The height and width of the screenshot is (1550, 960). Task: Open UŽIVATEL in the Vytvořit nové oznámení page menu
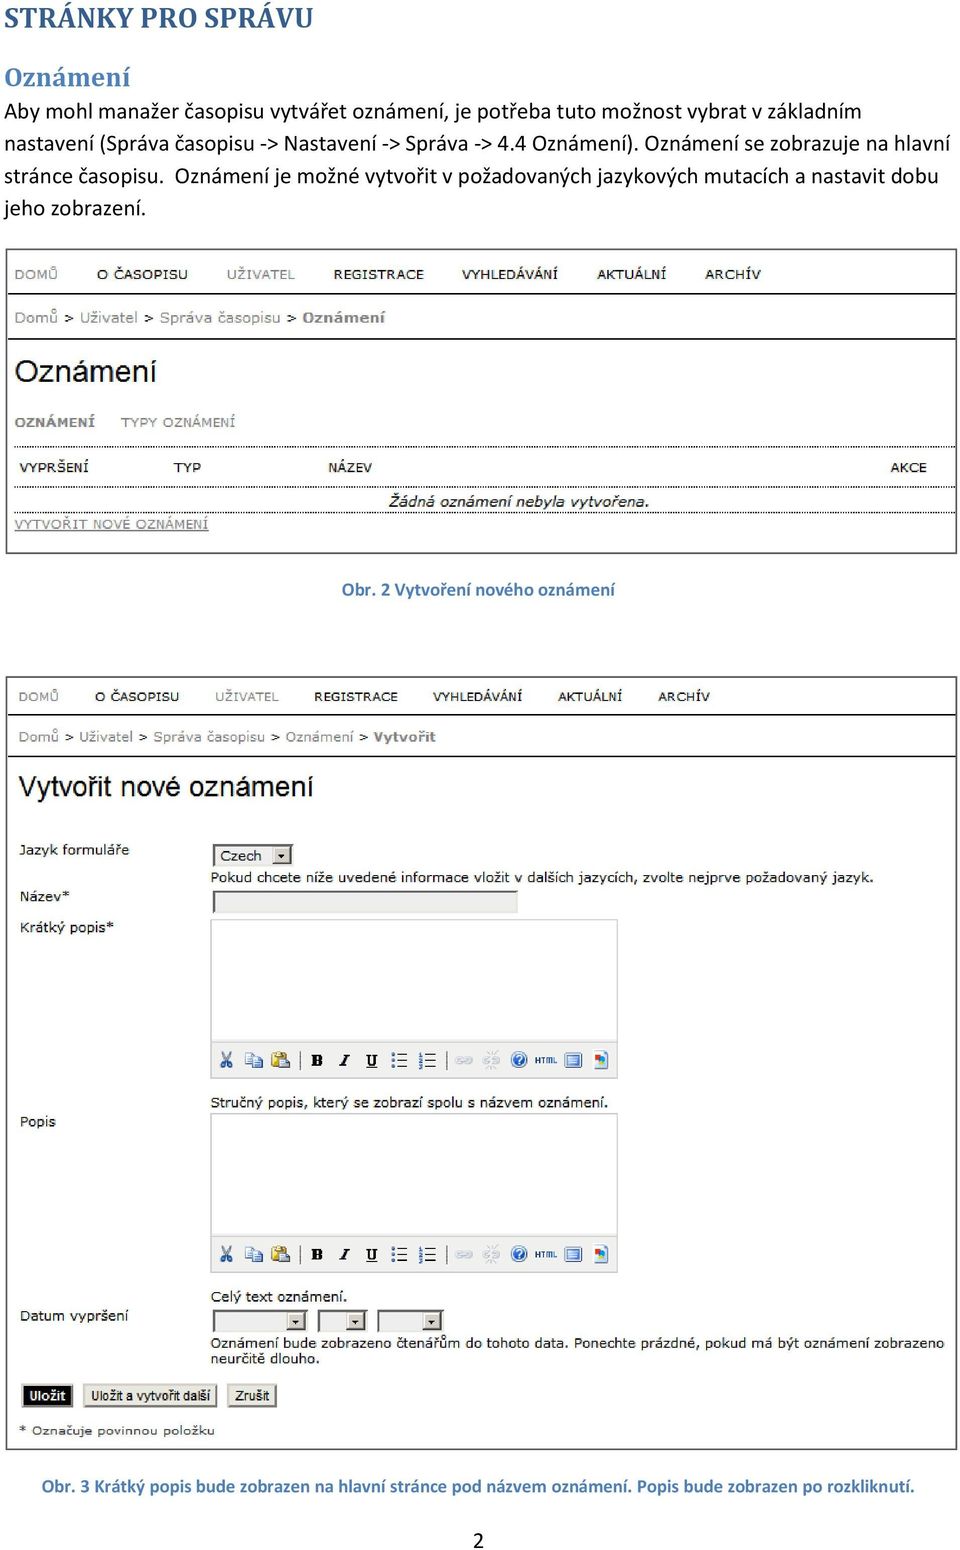click(247, 696)
